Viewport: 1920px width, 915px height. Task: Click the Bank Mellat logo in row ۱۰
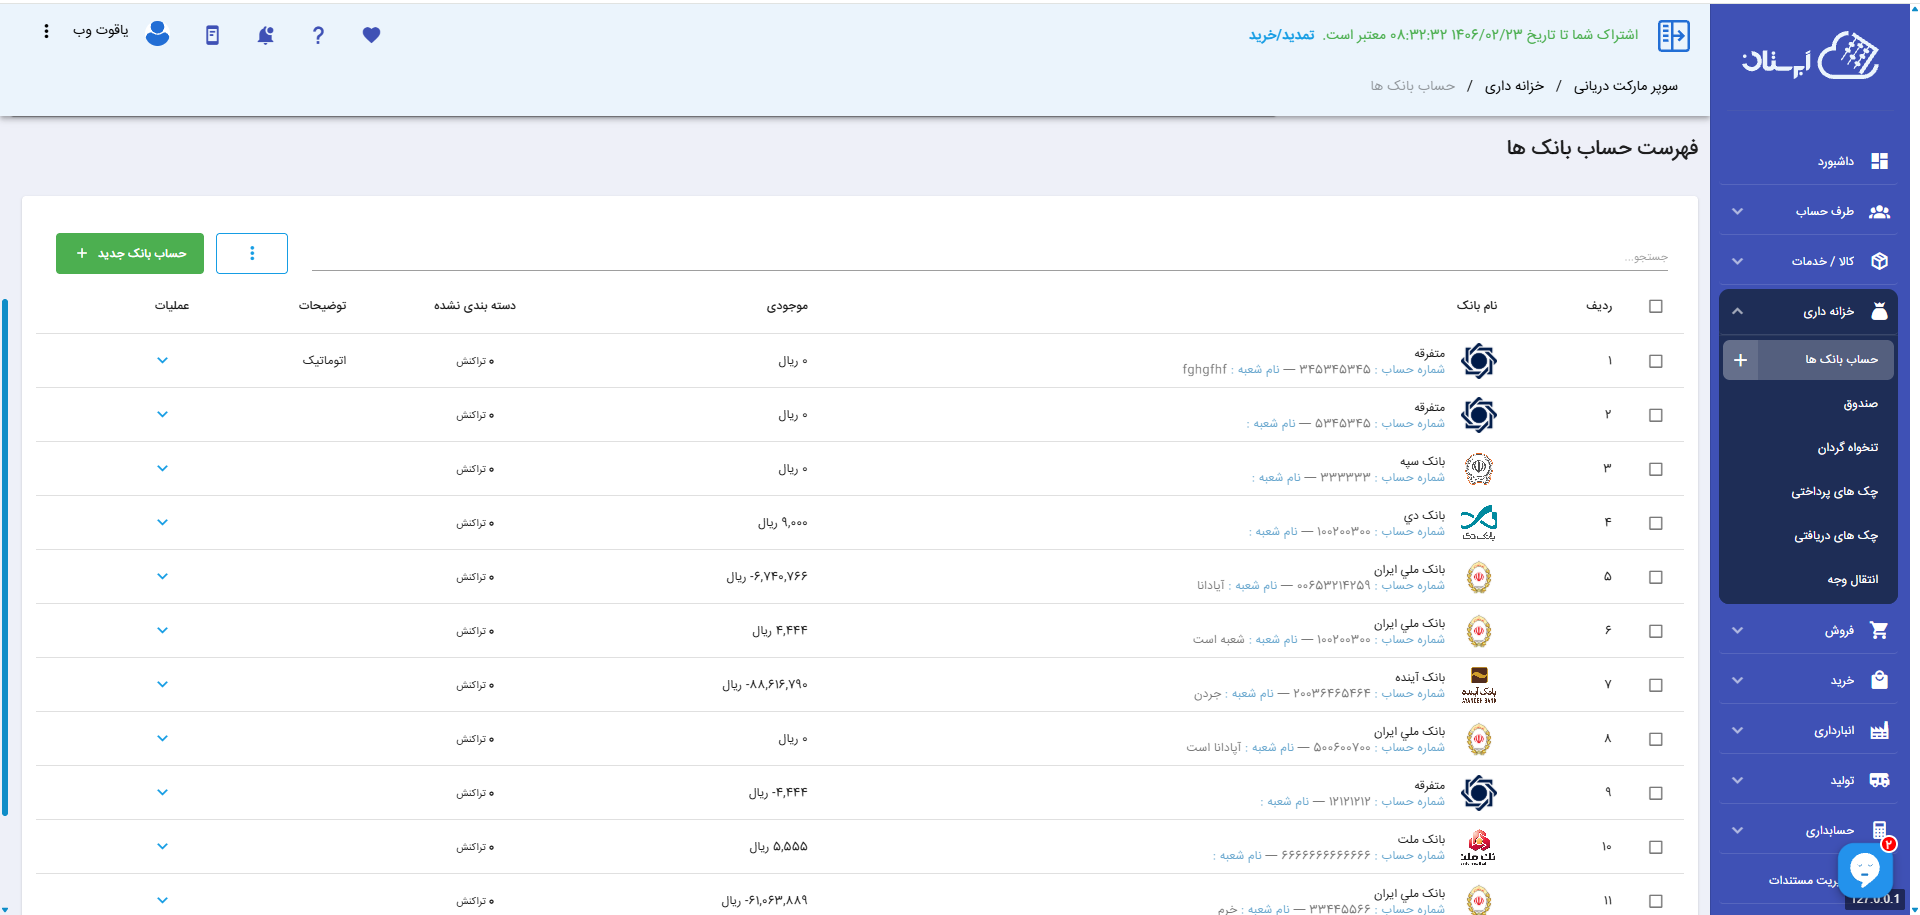coord(1478,847)
